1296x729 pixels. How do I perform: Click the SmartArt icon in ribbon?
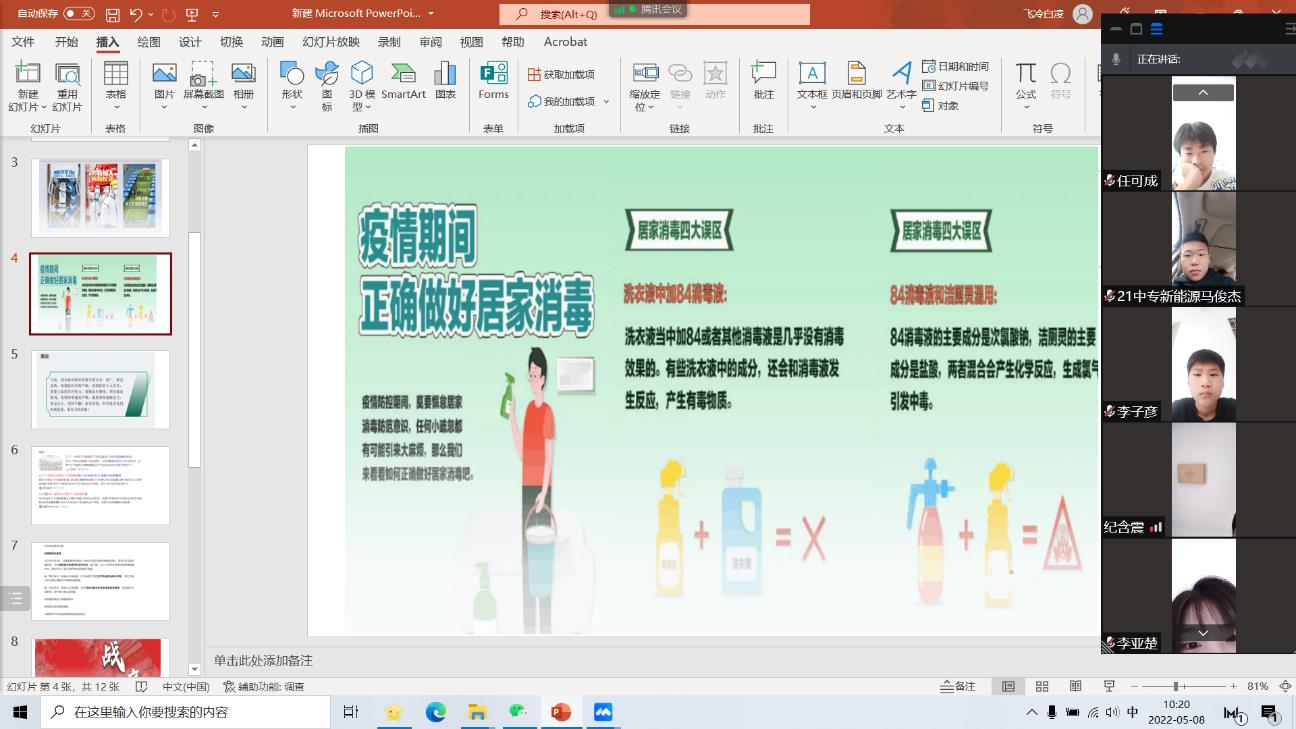[403, 81]
